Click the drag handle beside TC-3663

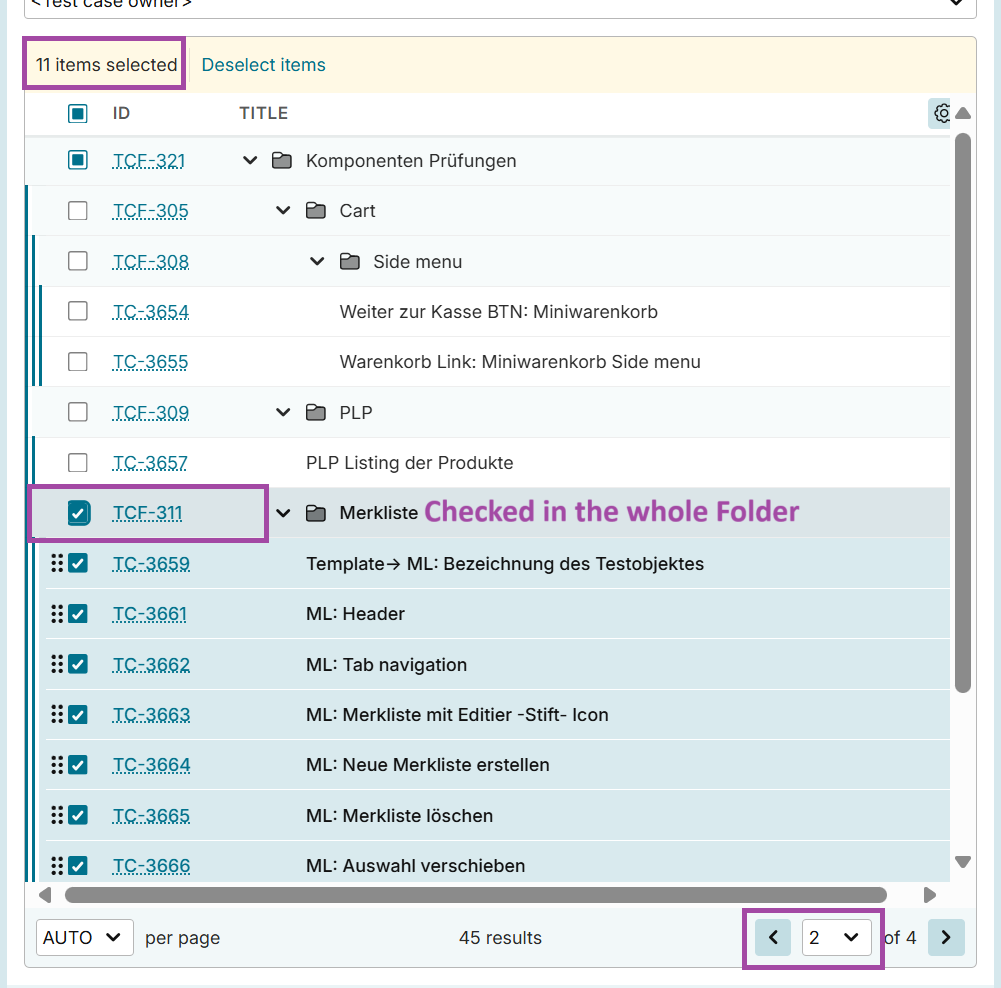coord(57,714)
